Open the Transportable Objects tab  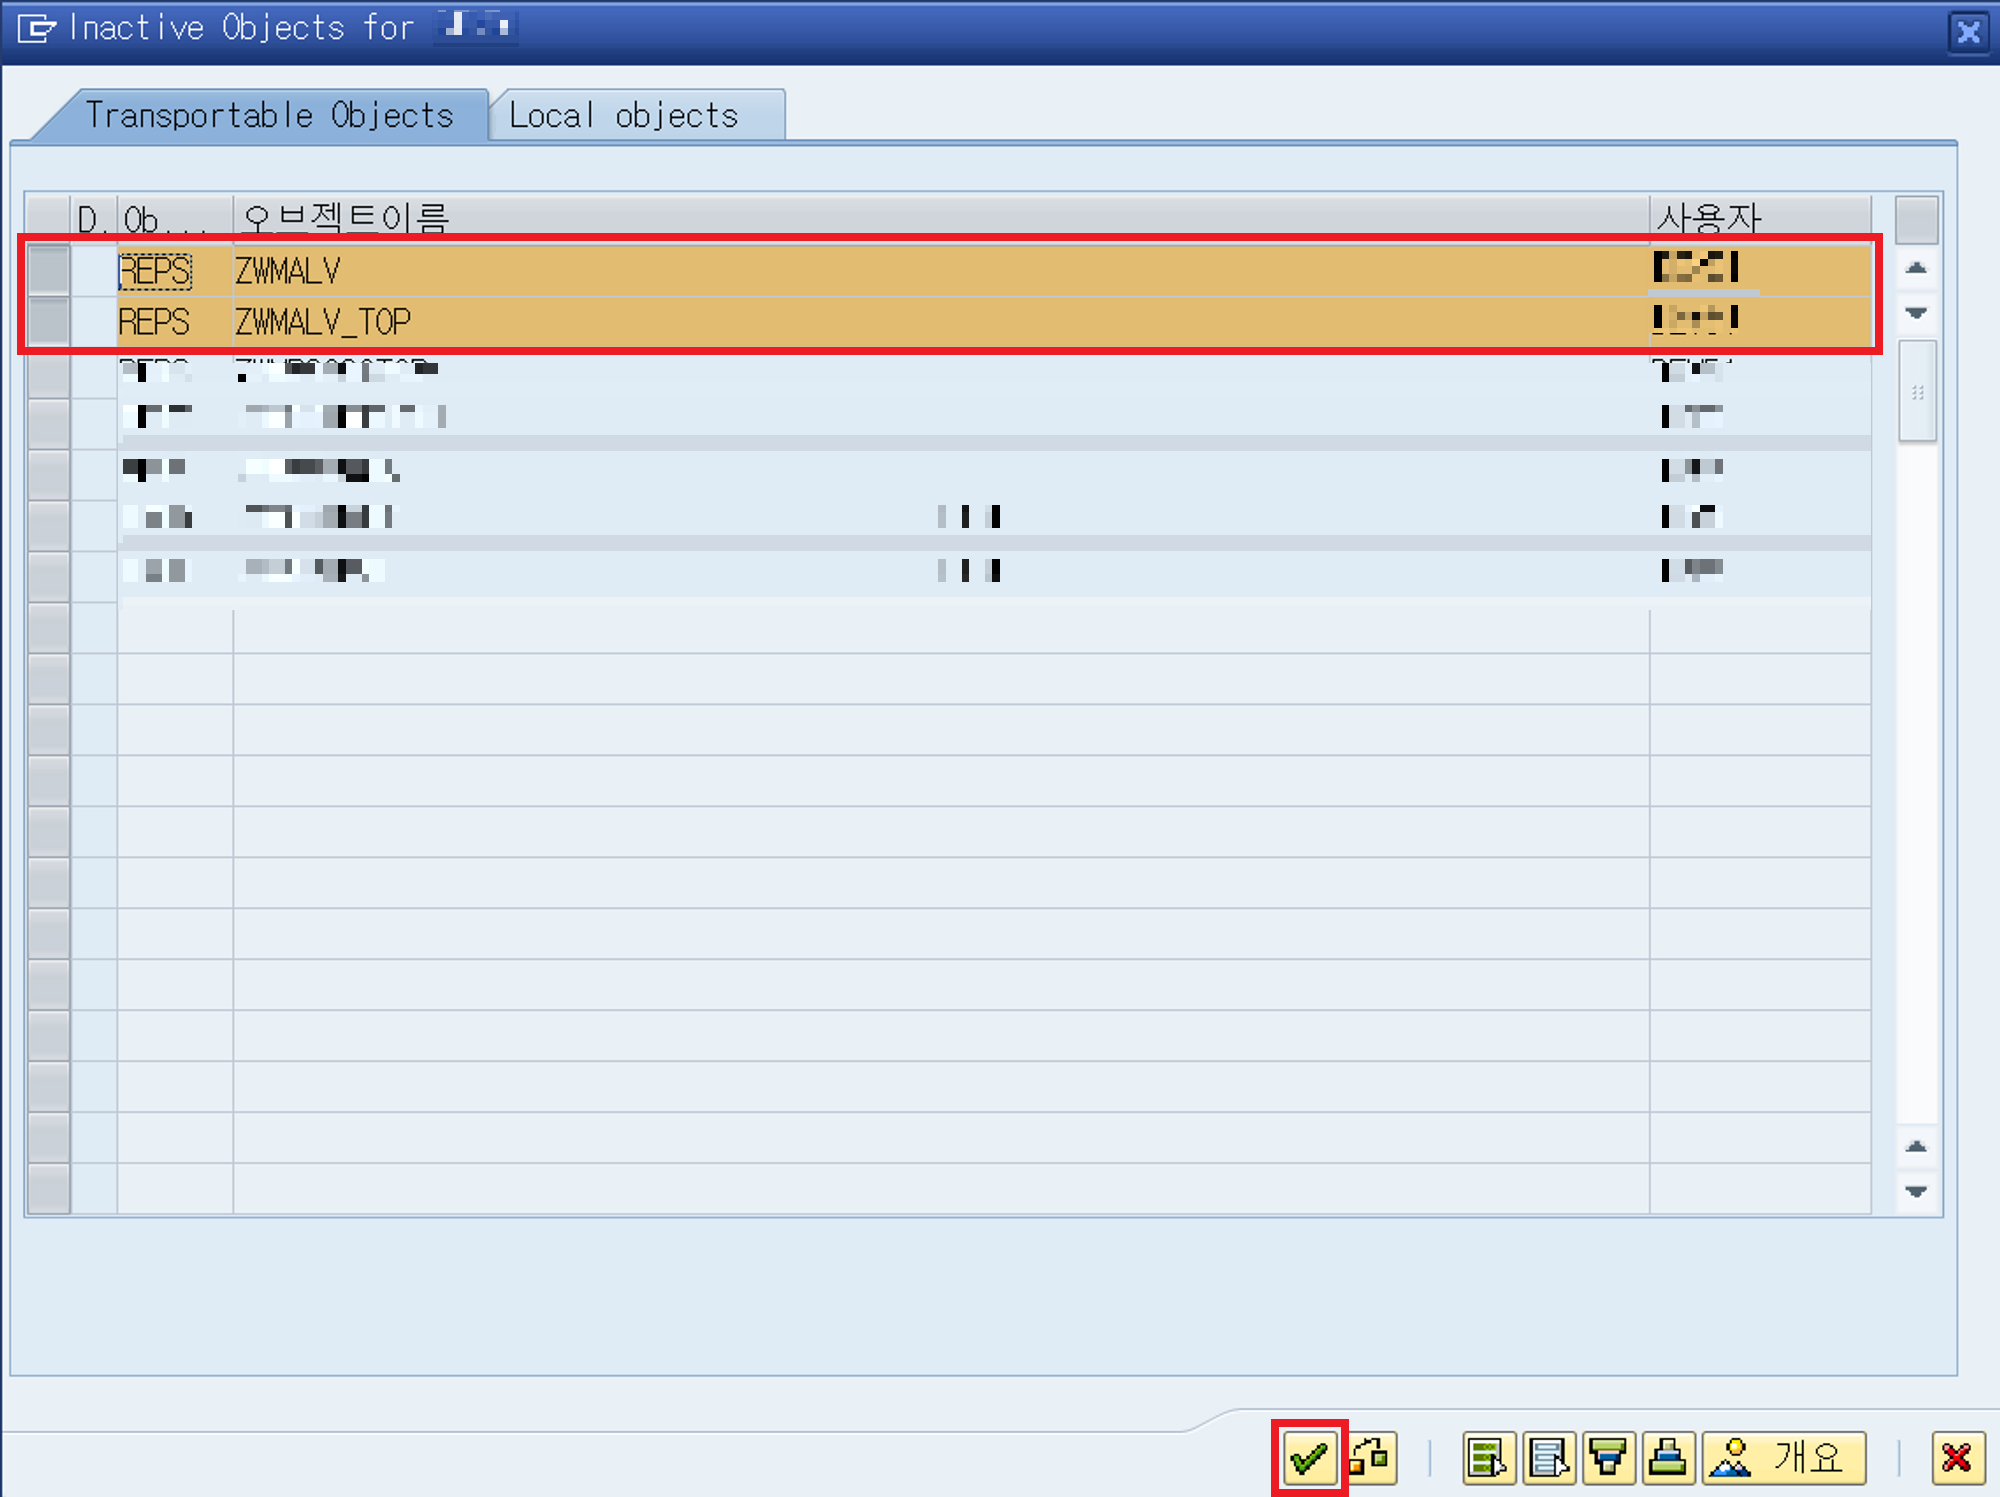click(269, 116)
